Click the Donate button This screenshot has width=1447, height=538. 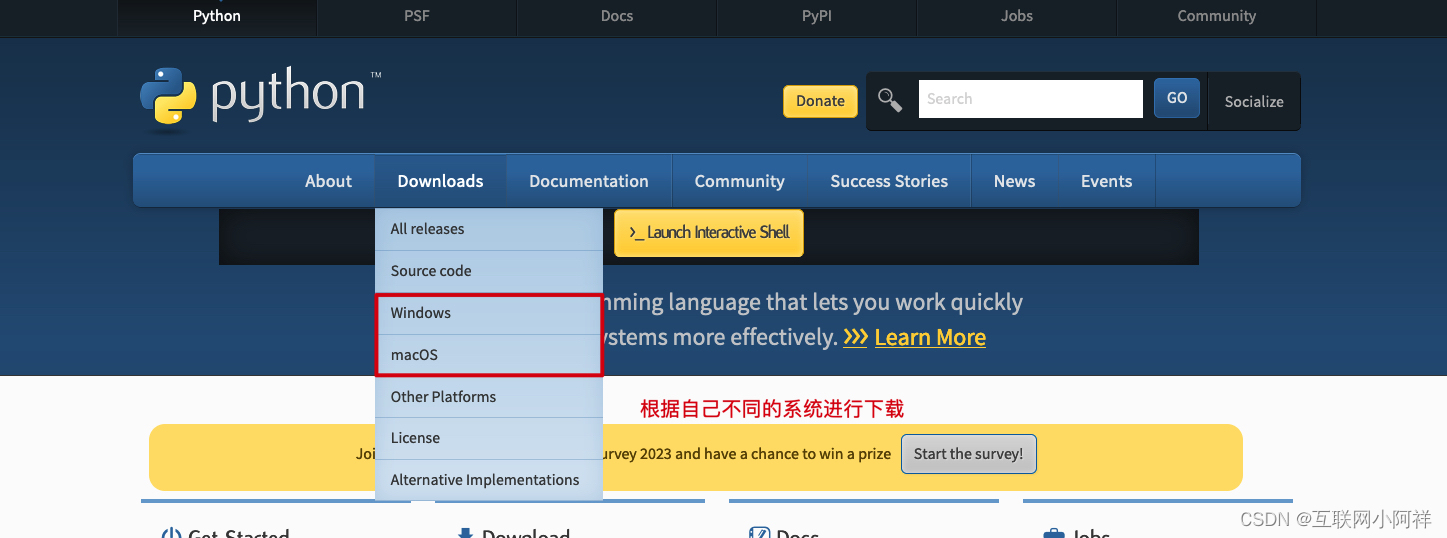point(820,101)
